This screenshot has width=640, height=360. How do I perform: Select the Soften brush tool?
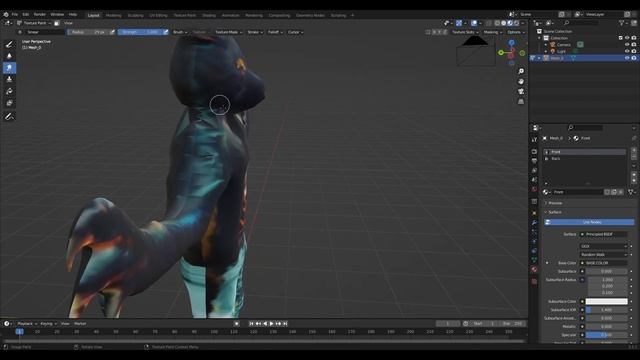(9, 56)
